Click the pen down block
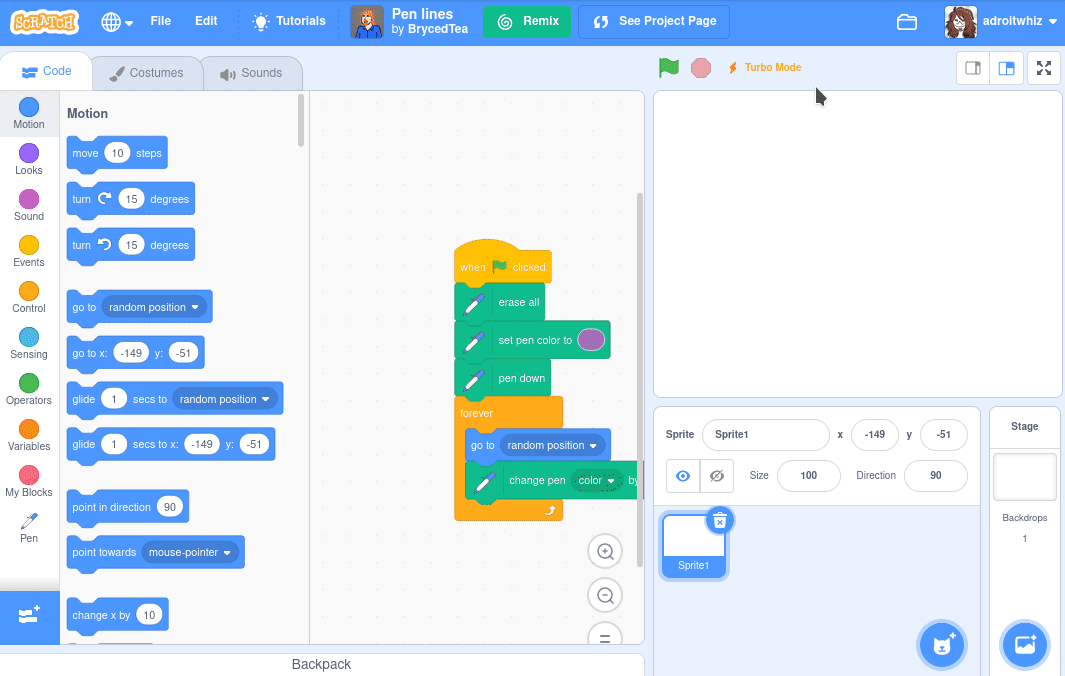Viewport: 1065px width, 676px height. pos(503,378)
